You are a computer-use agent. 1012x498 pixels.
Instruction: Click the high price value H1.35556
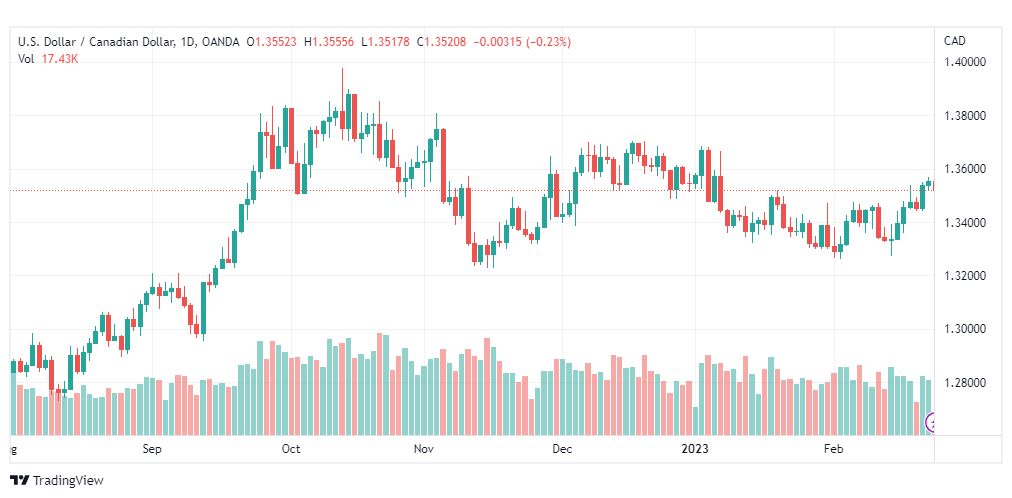point(330,42)
